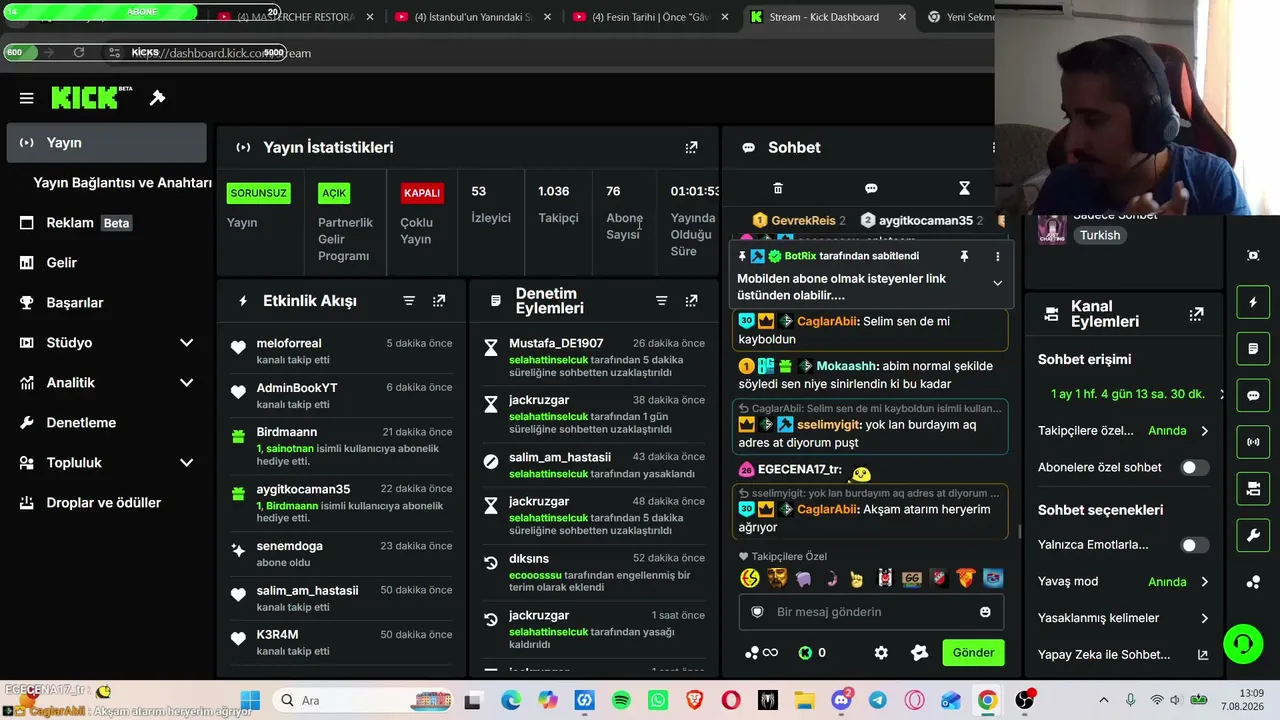1280x720 pixels.
Task: Open options menu of pinned message
Action: pos(997,256)
